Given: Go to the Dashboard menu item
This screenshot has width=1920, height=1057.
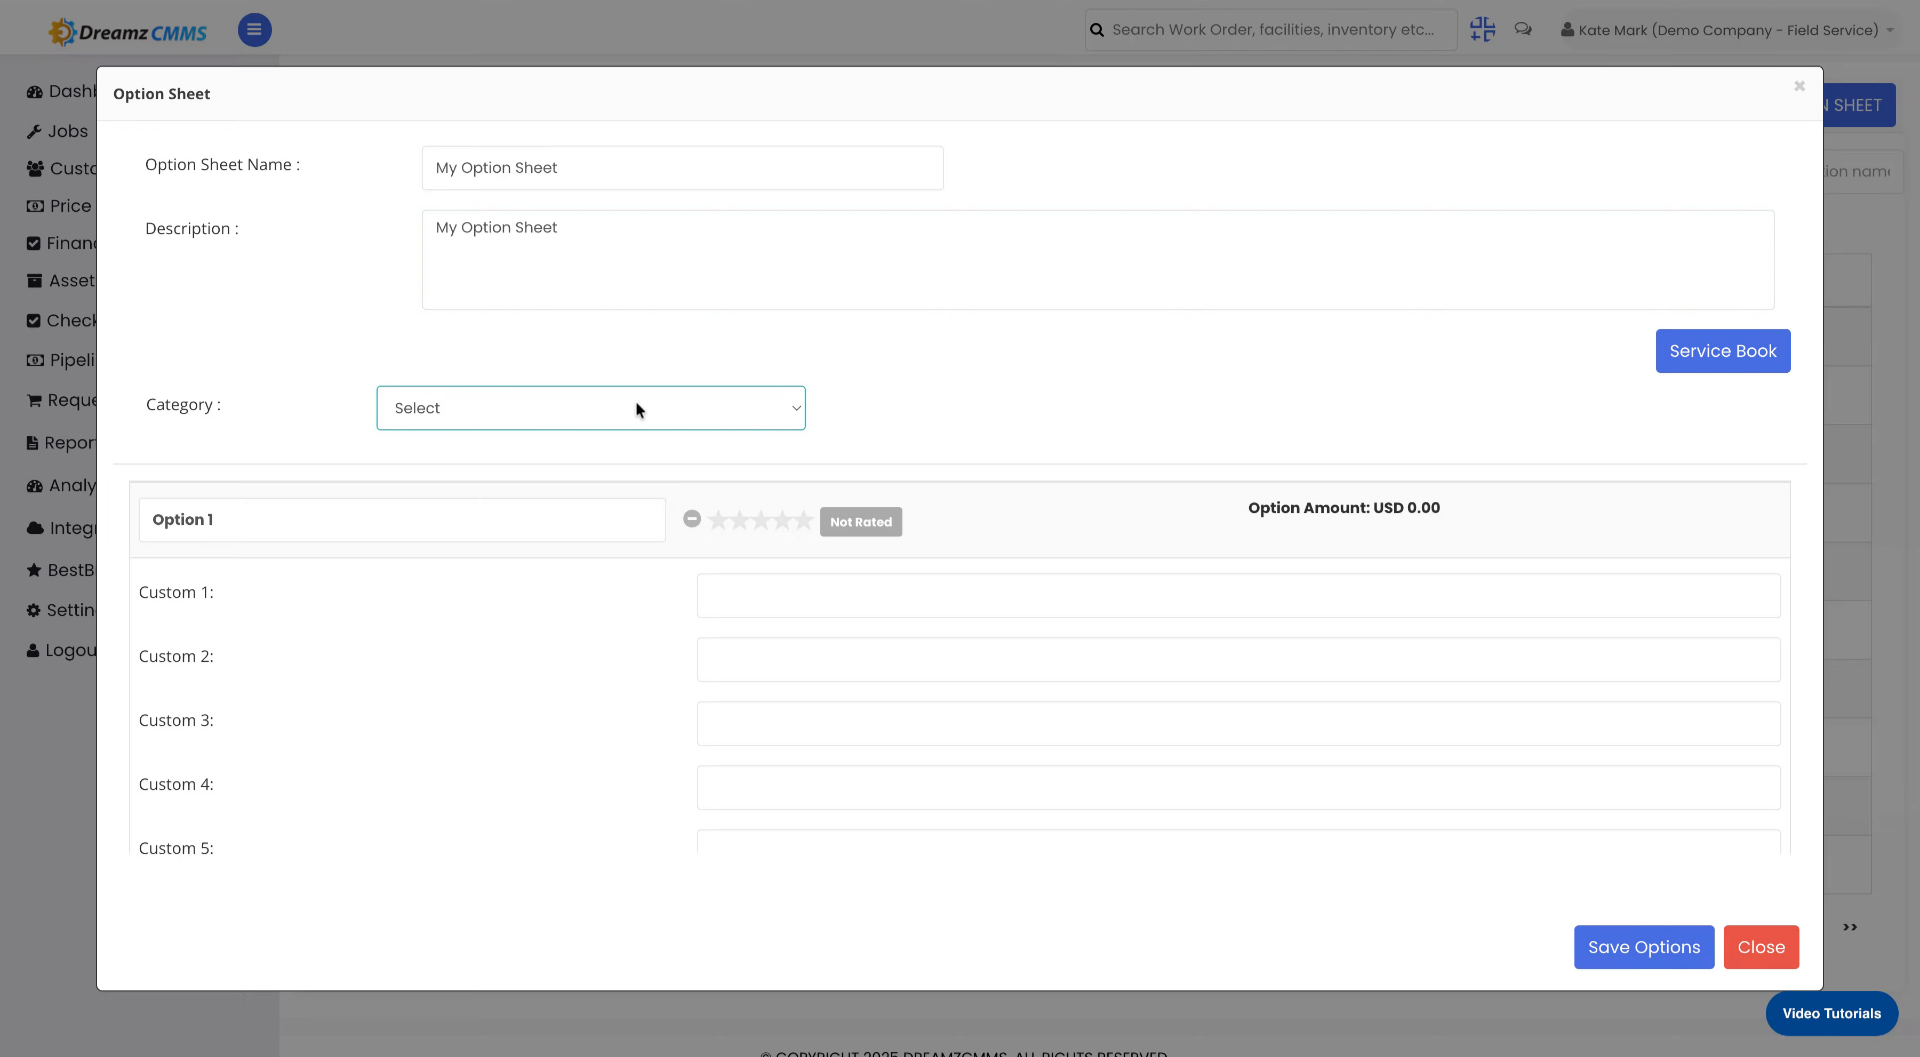Looking at the screenshot, I should pos(34,90).
